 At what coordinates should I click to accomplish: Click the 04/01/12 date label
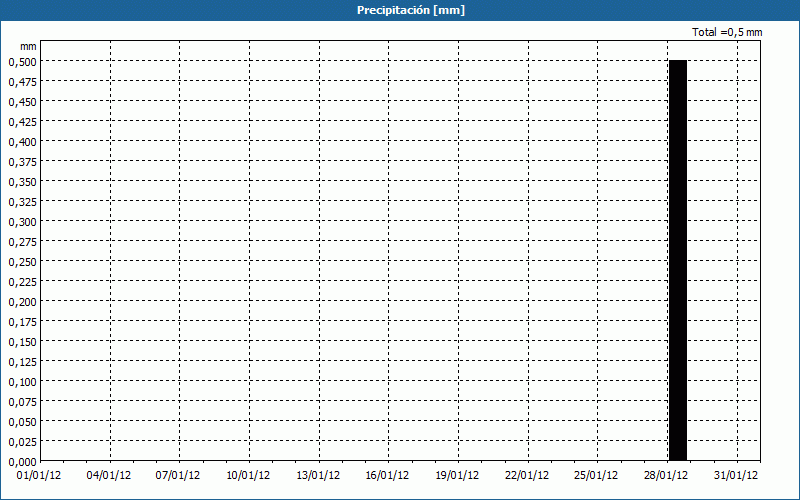[x=109, y=476]
